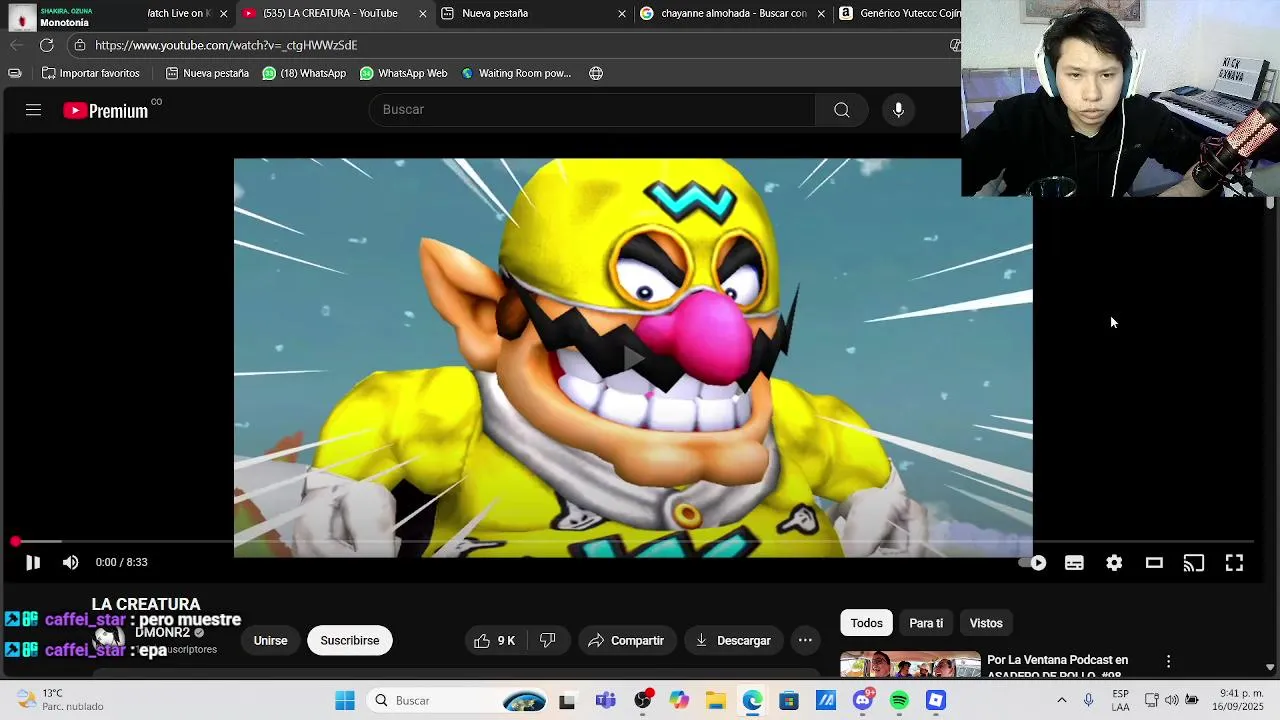The height and width of the screenshot is (720, 1280).
Task: Open Spotify from taskbar
Action: 899,701
